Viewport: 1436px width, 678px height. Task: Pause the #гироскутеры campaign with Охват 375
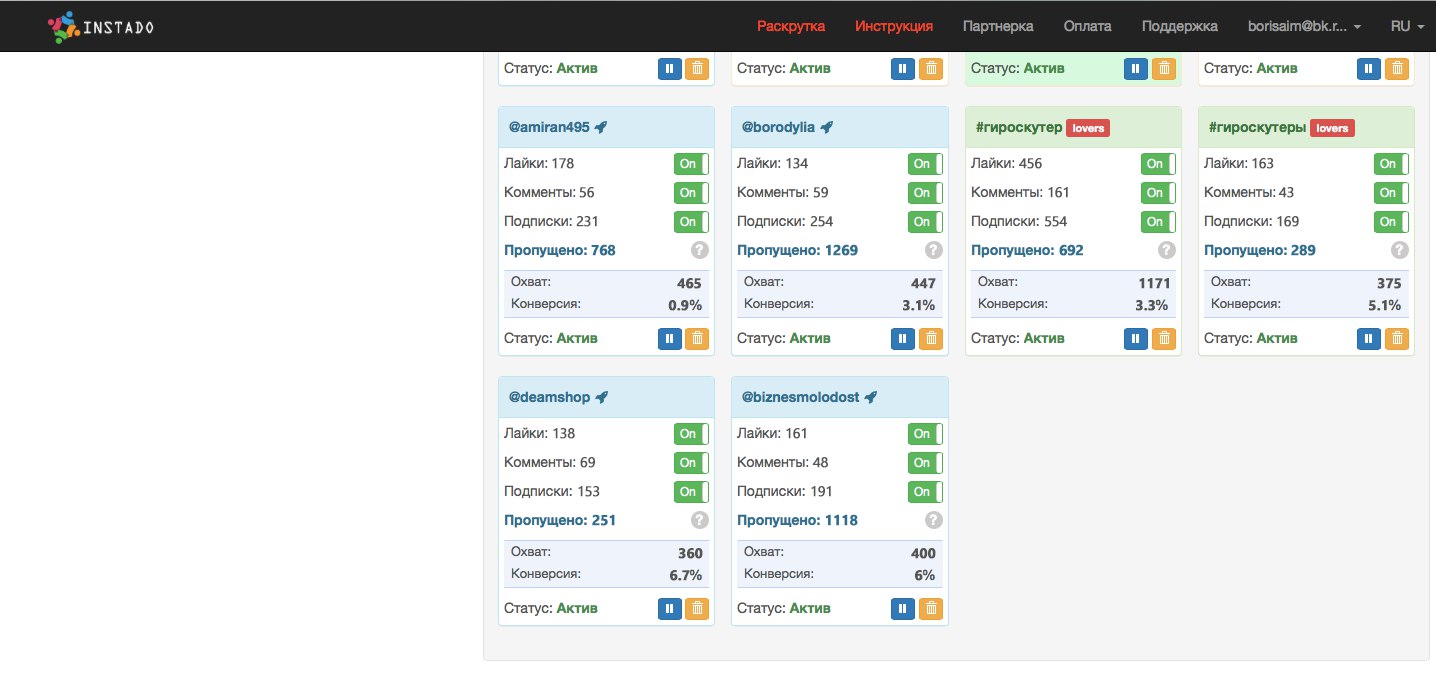tap(1369, 338)
